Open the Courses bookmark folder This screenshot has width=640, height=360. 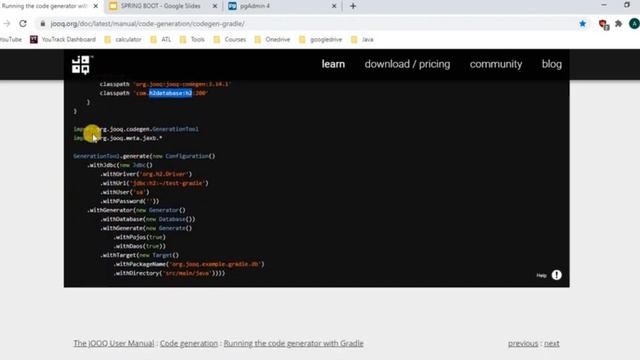pos(230,40)
